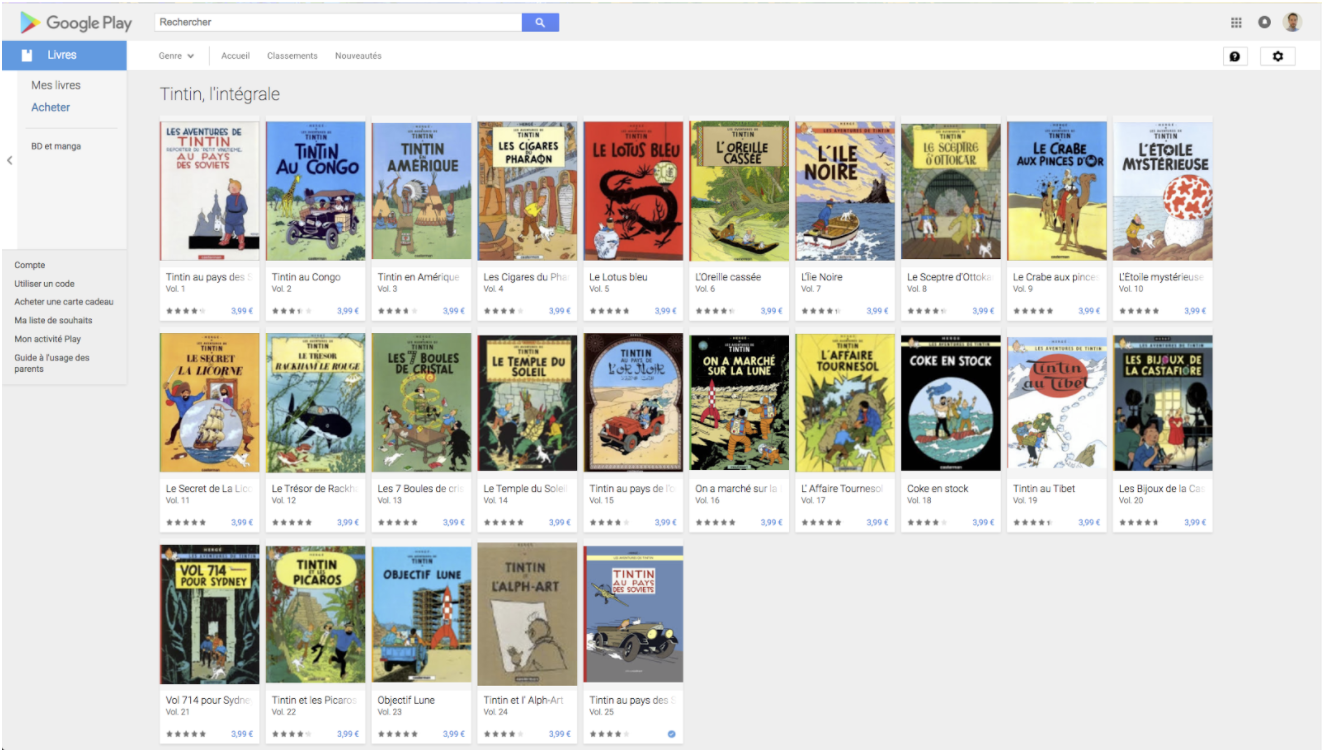Click the 3,99 € price of Vol. 17
The image size is (1324, 754).
click(x=877, y=522)
